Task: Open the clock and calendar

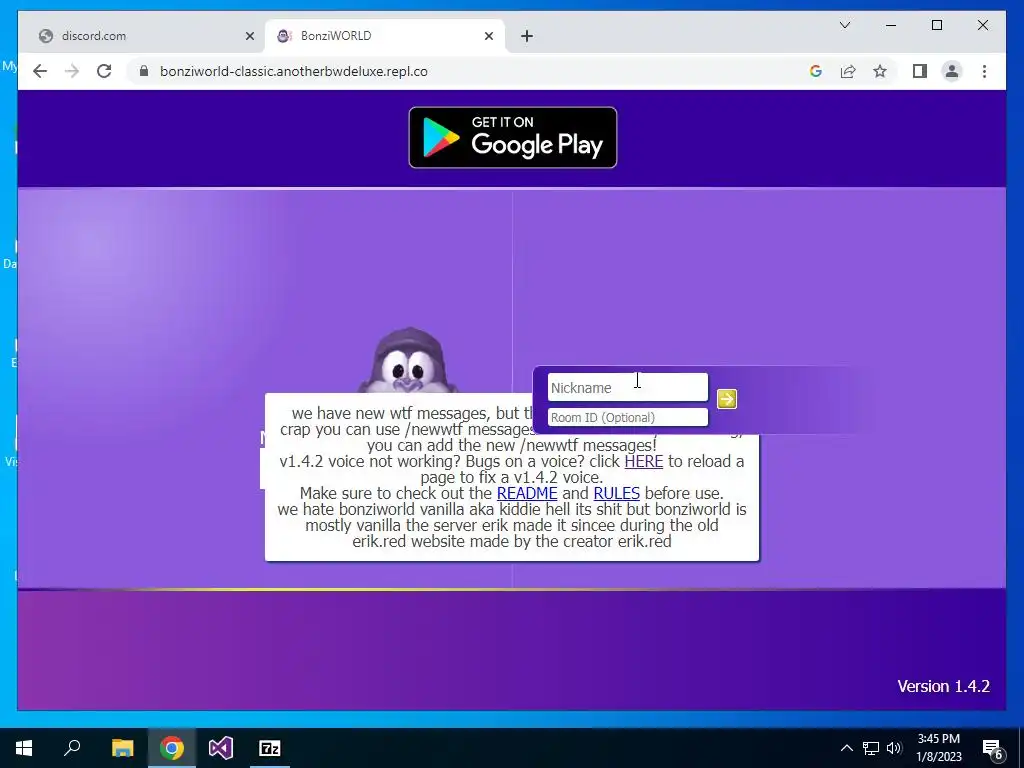Action: (x=939, y=748)
